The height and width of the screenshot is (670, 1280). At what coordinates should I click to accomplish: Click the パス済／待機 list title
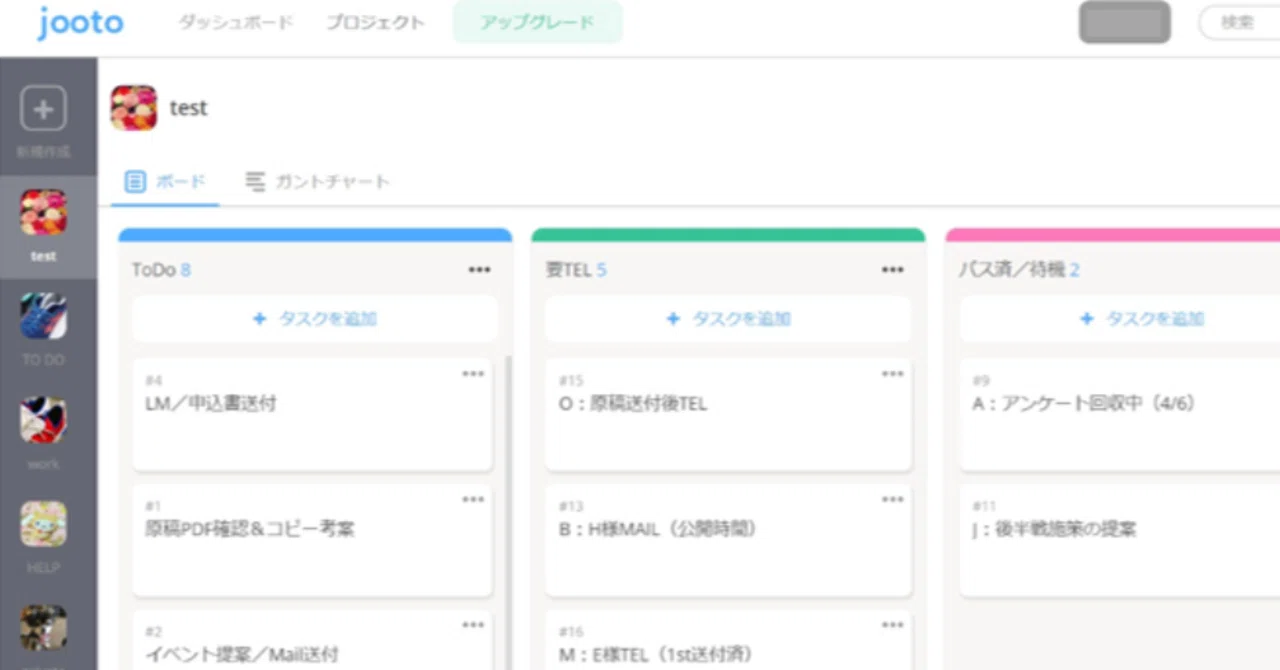[x=1011, y=270]
